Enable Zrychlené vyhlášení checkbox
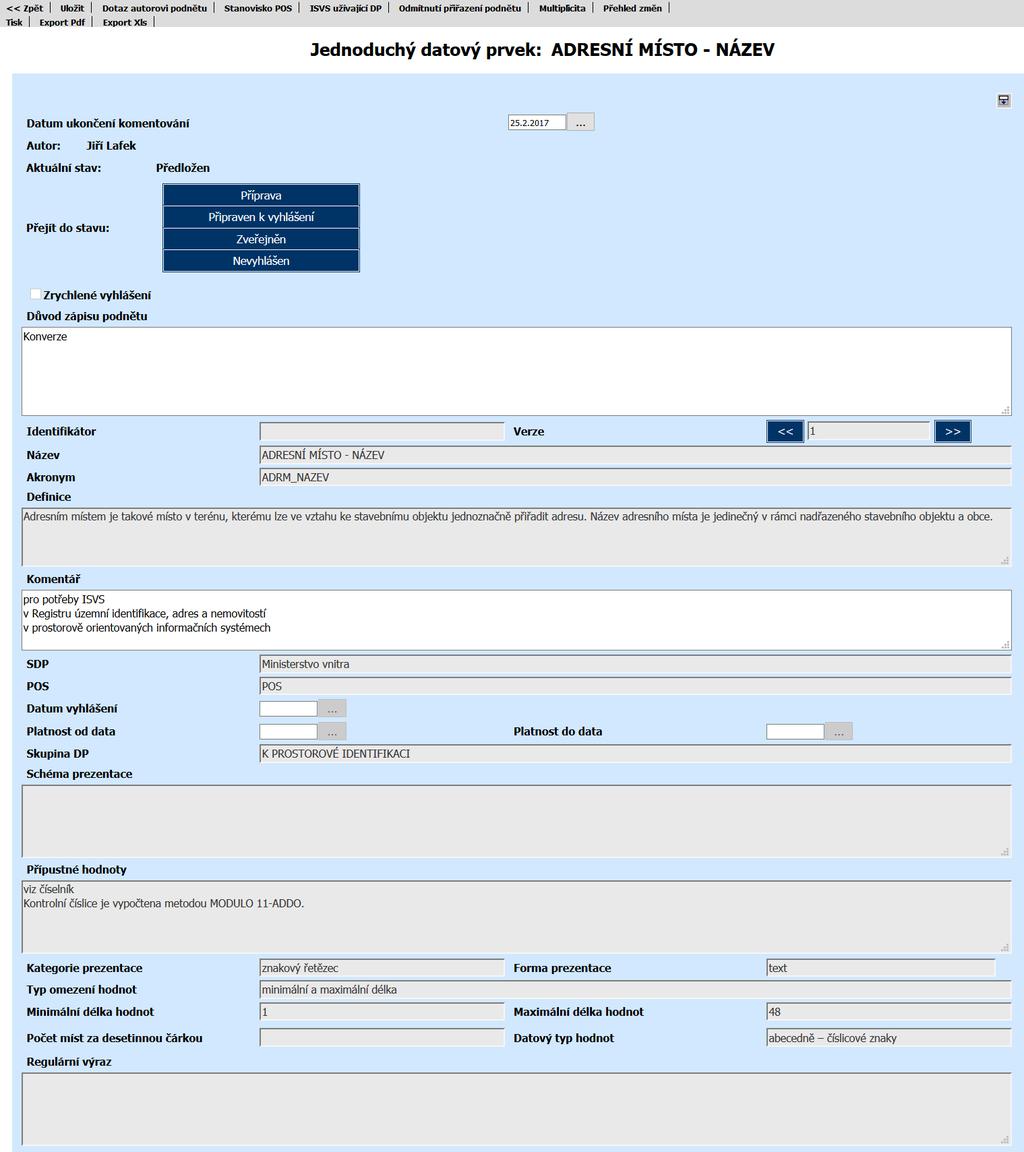The width and height of the screenshot is (1024, 1152). click(35, 295)
